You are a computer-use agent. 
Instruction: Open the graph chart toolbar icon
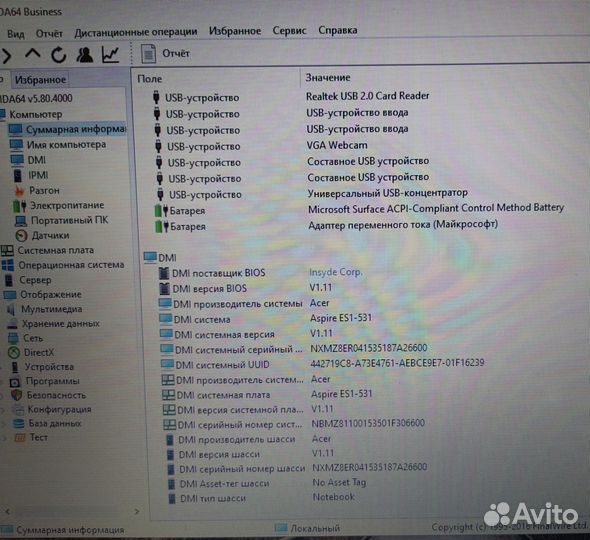click(x=111, y=55)
